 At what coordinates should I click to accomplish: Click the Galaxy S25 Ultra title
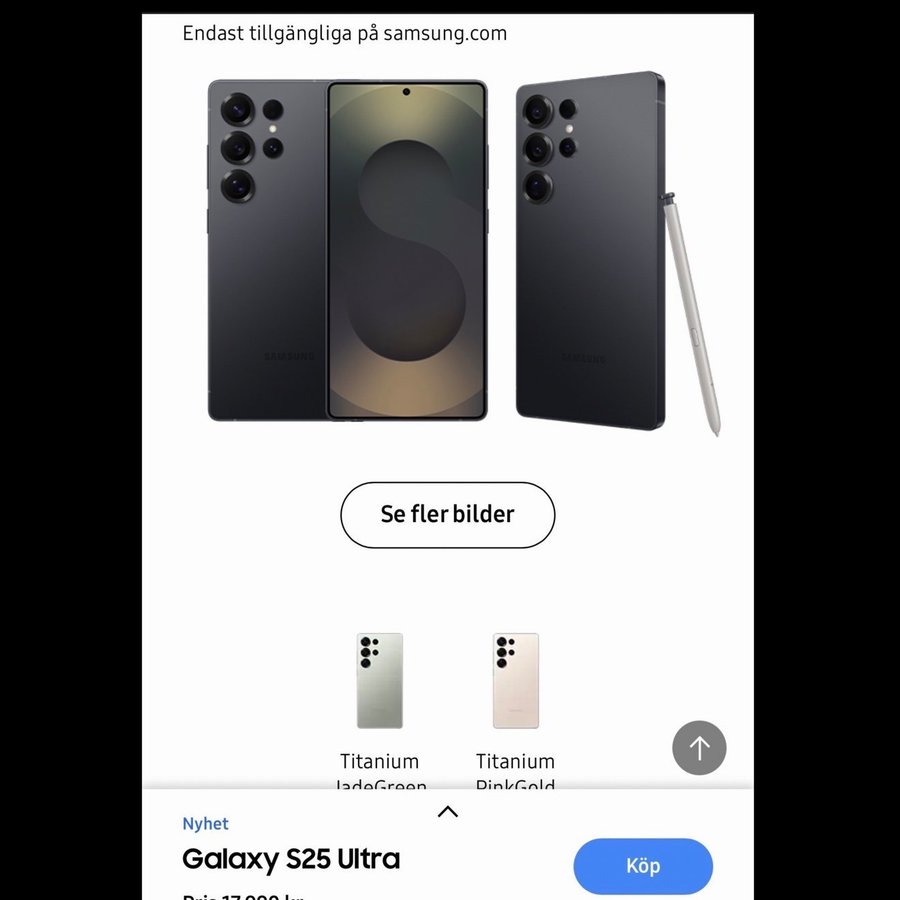pyautogui.click(x=291, y=859)
